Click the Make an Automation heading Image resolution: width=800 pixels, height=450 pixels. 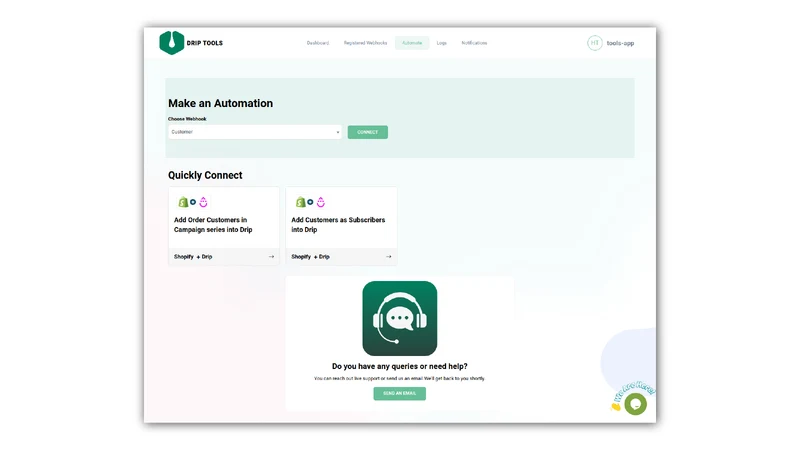pyautogui.click(x=220, y=103)
